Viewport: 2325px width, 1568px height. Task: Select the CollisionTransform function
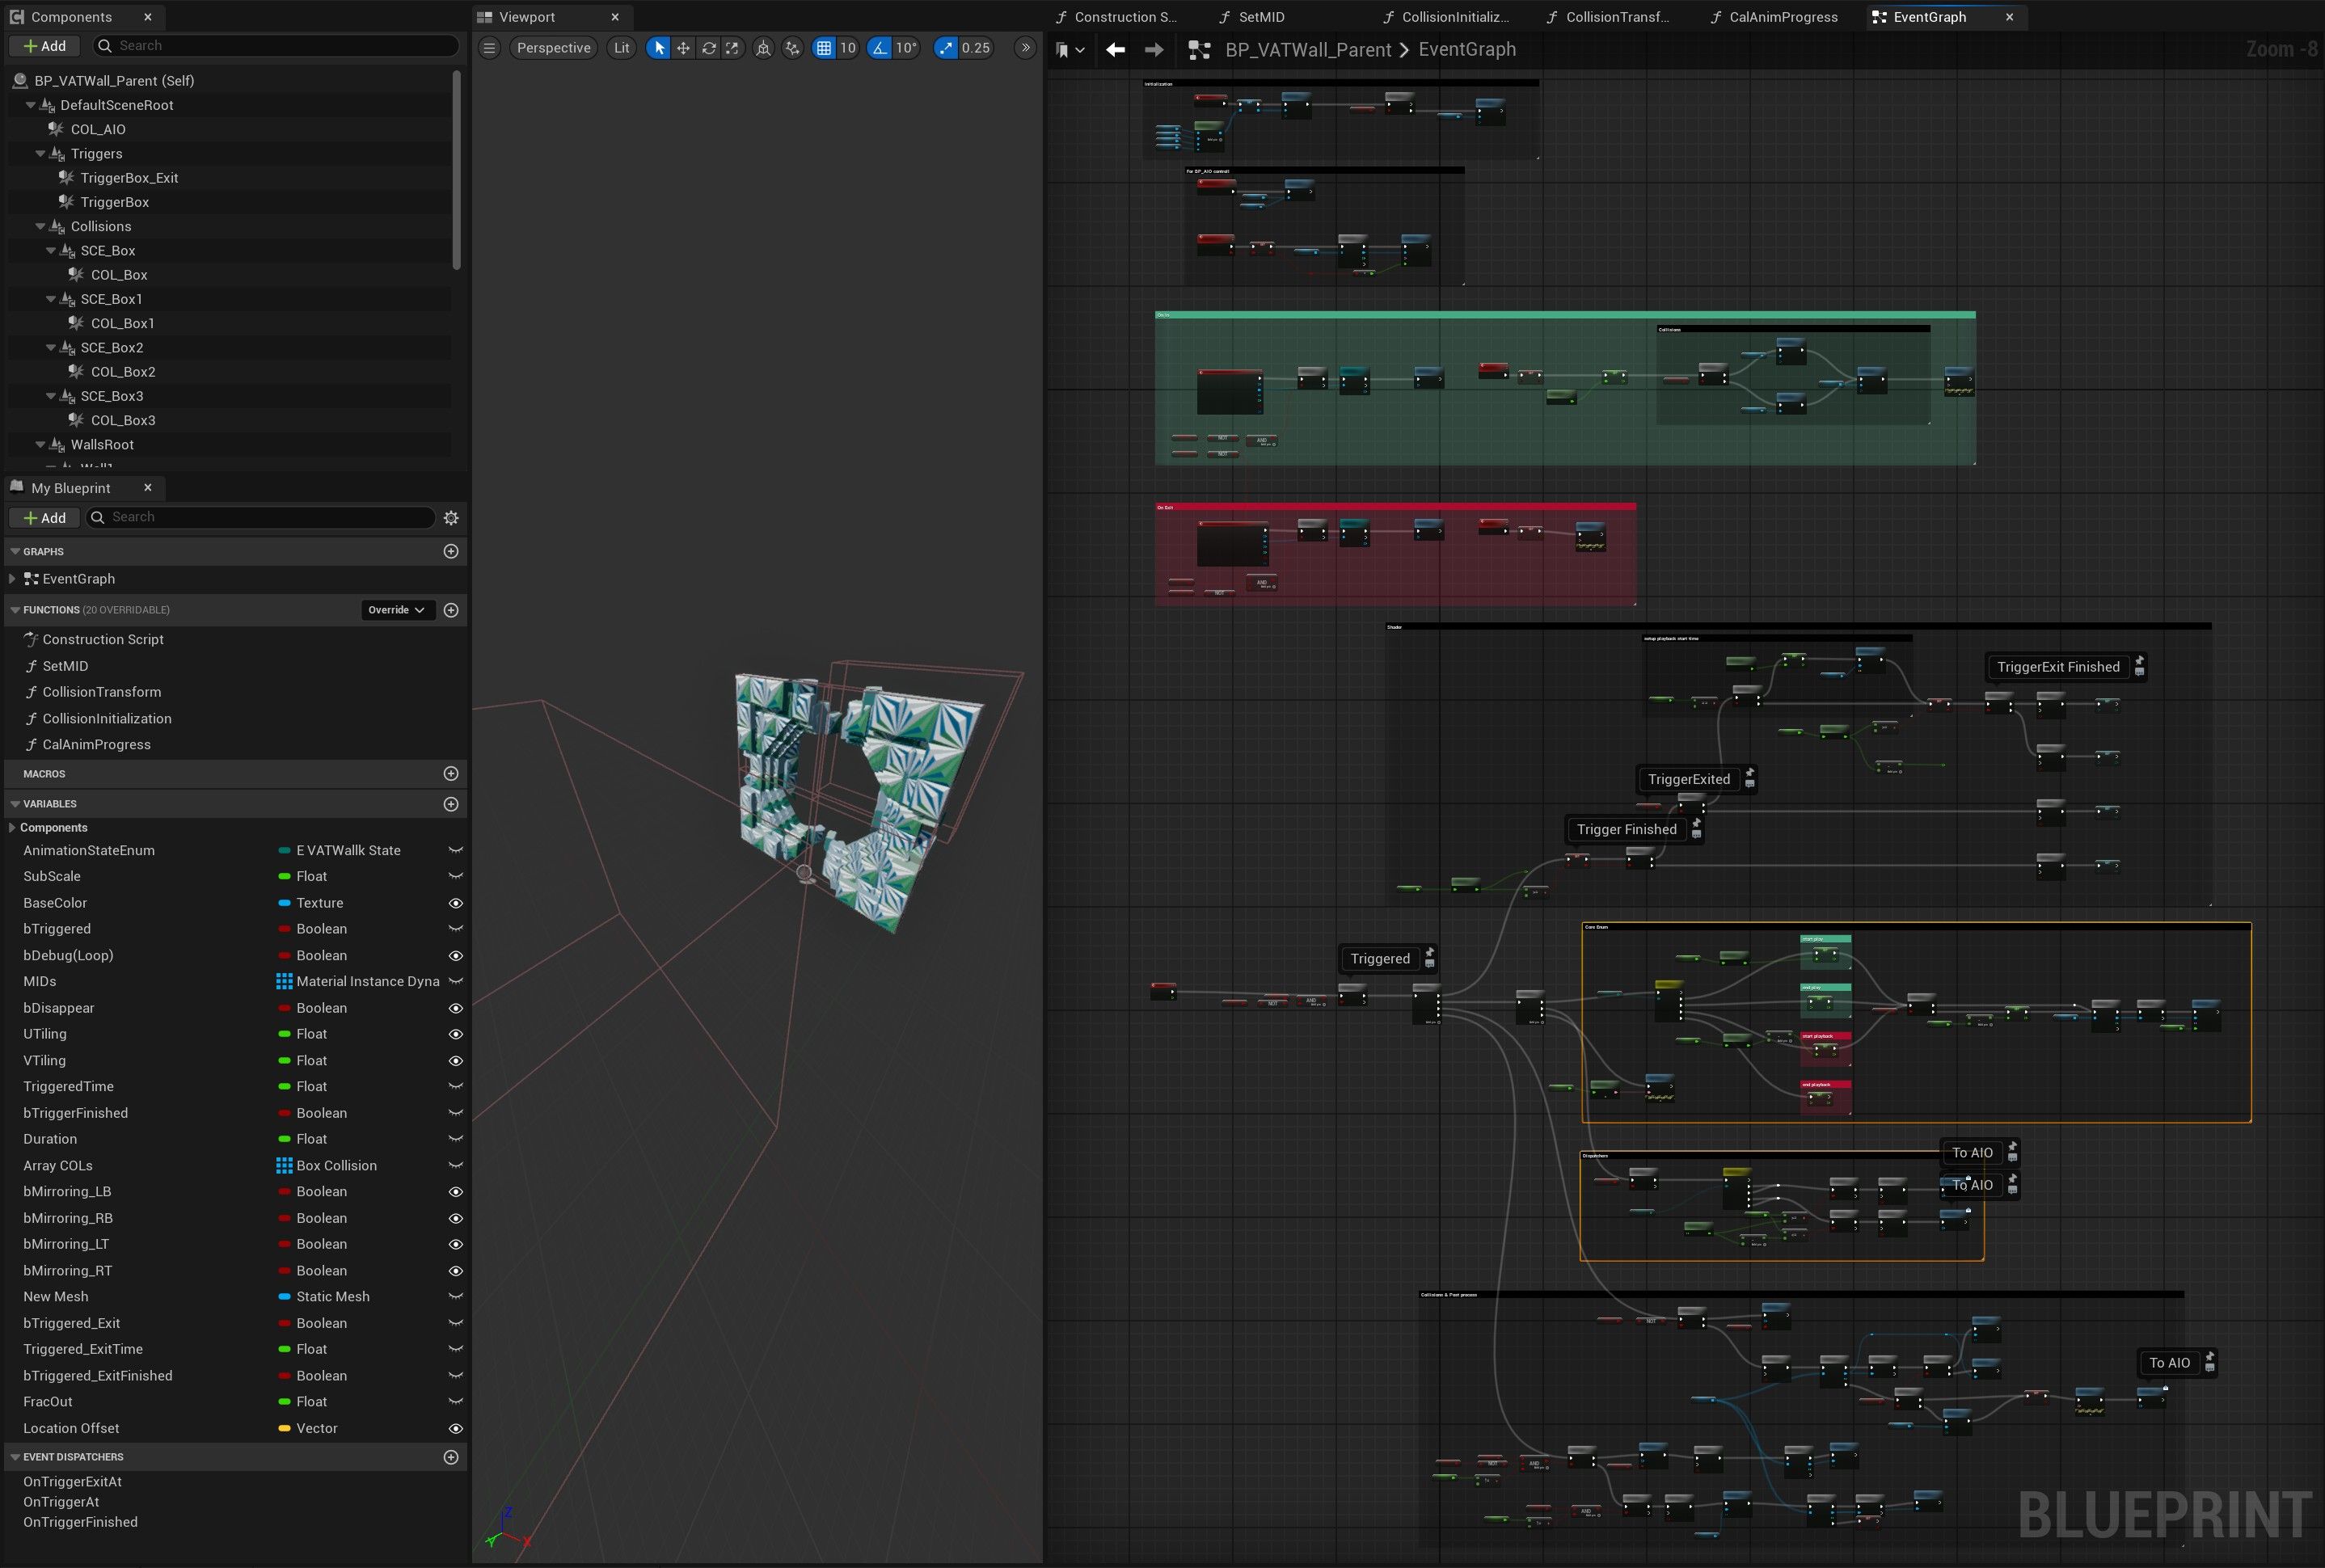click(102, 692)
